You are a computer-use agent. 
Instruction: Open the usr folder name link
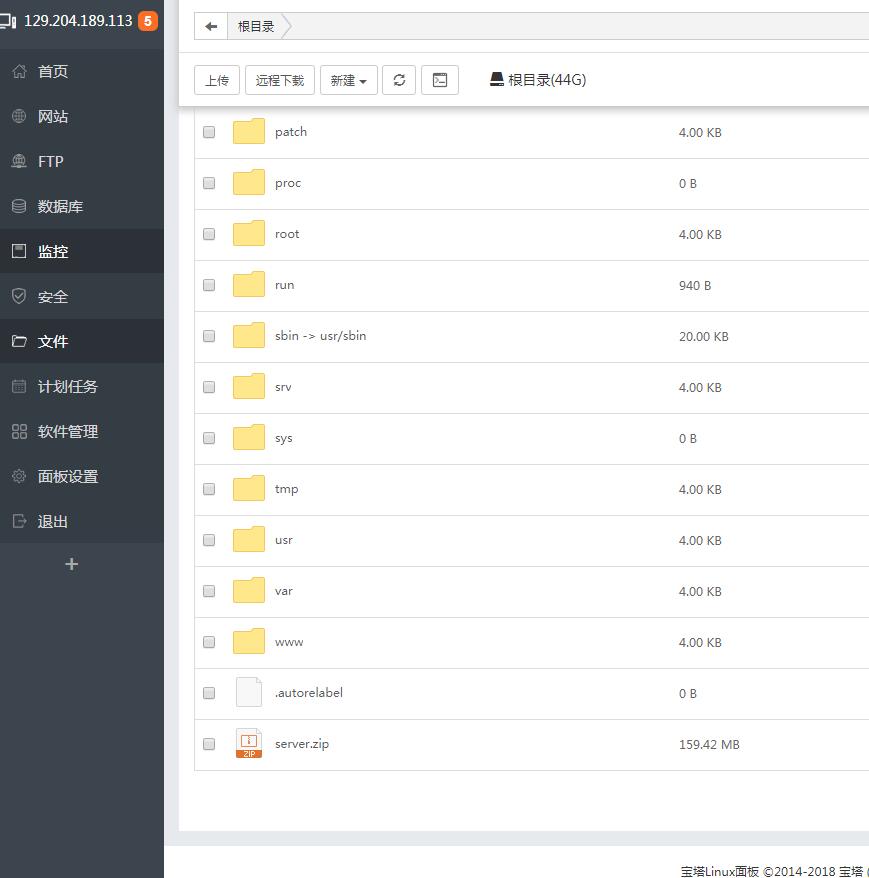[284, 540]
